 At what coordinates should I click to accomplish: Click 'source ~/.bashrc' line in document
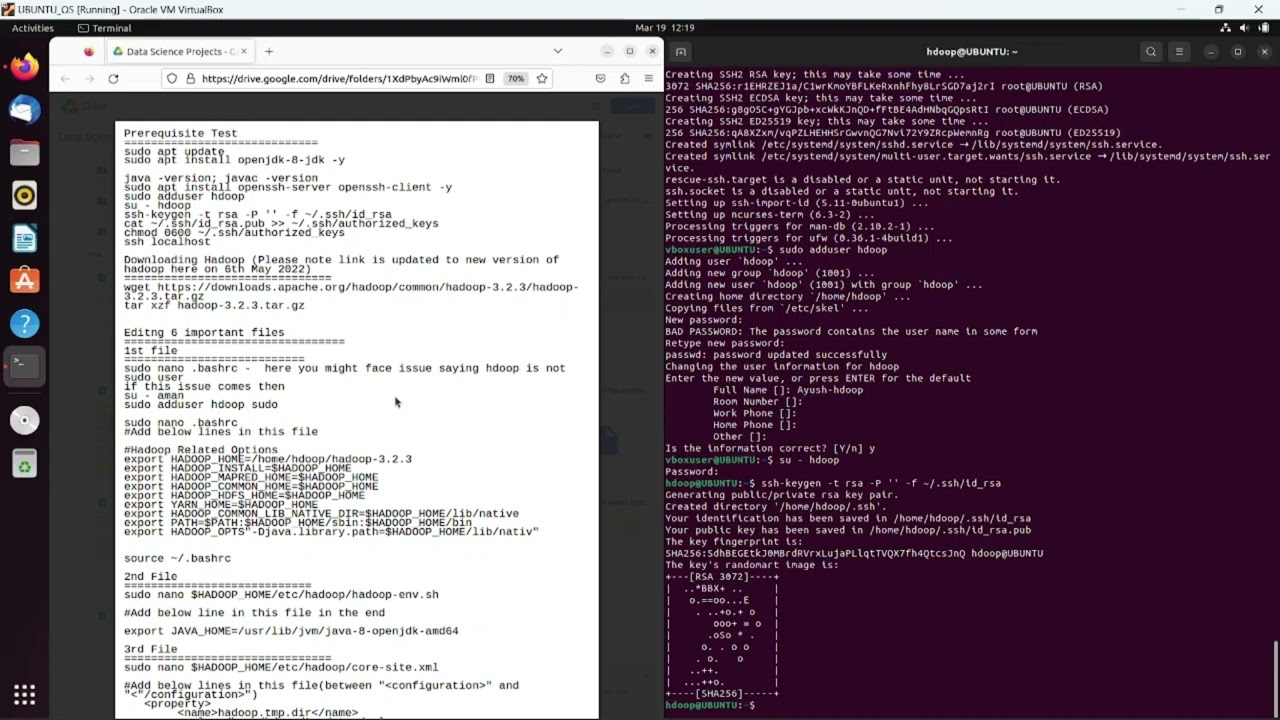[x=177, y=558]
